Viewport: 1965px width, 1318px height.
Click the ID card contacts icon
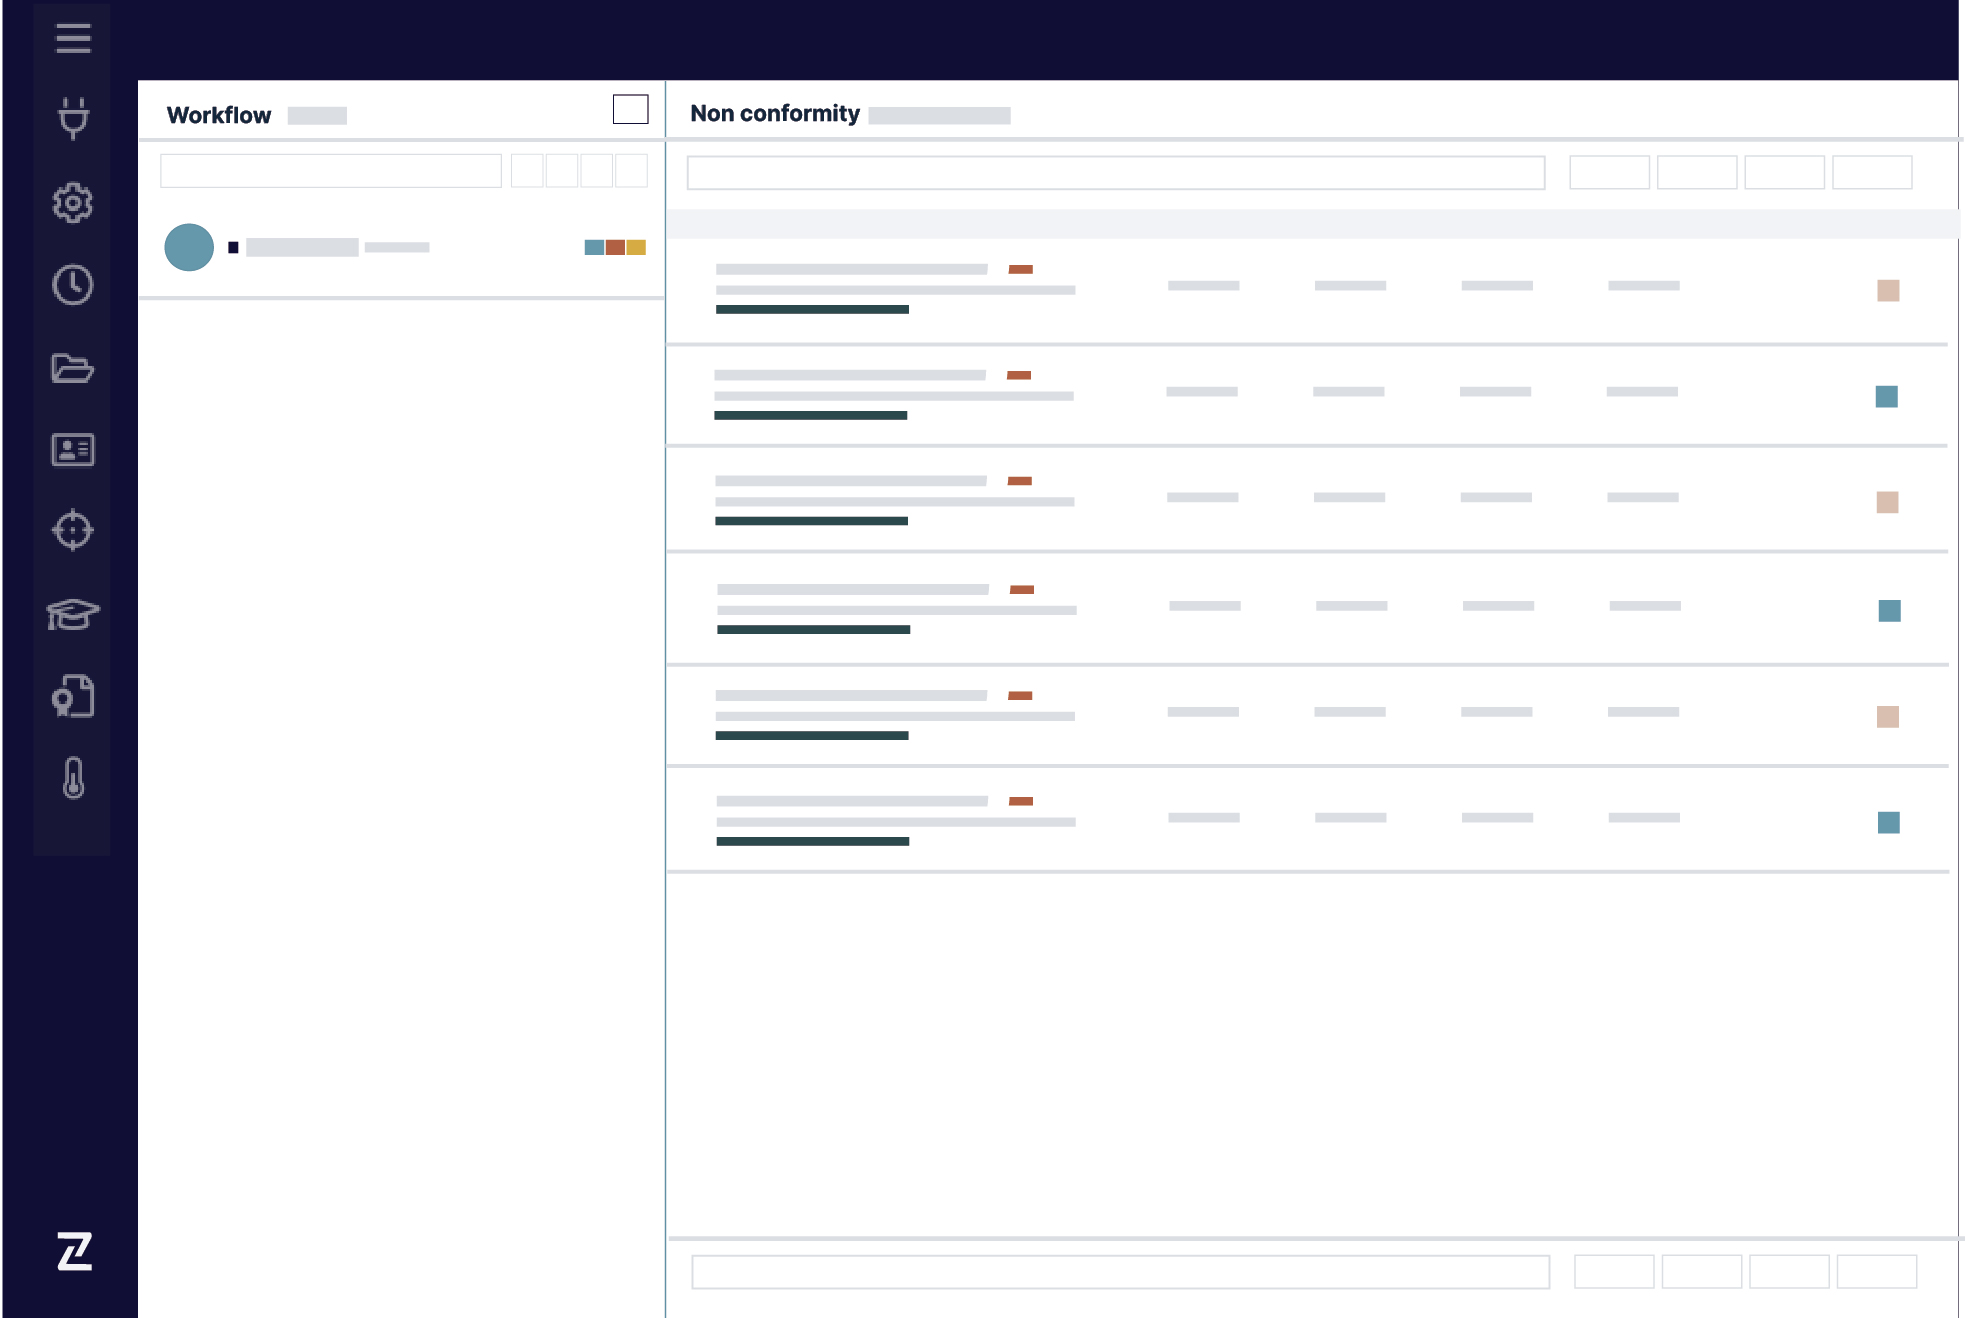(73, 450)
